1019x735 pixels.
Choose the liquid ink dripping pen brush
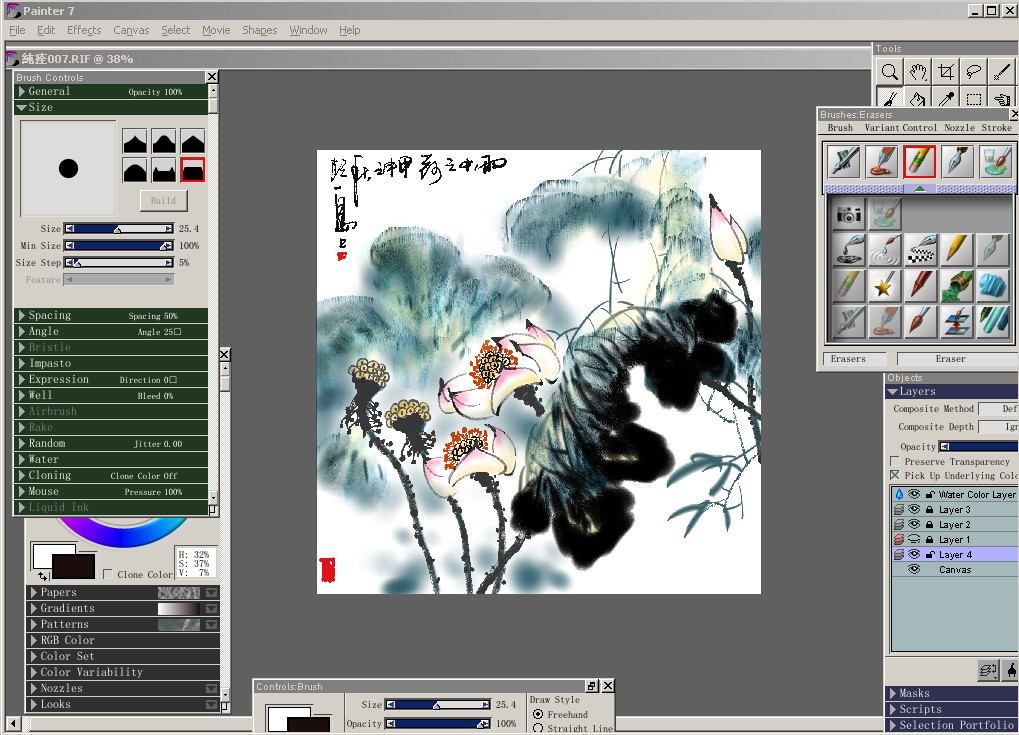tap(848, 250)
